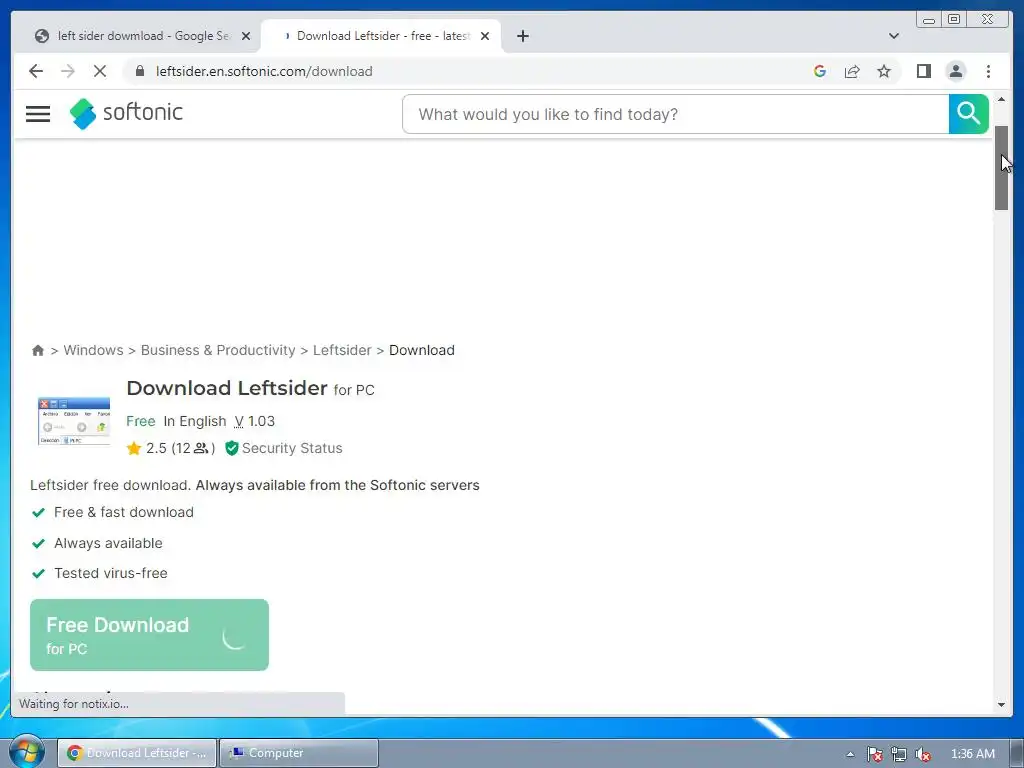This screenshot has height=768, width=1024.
Task: Close the 'Download Leftsider' tab
Action: pos(485,36)
